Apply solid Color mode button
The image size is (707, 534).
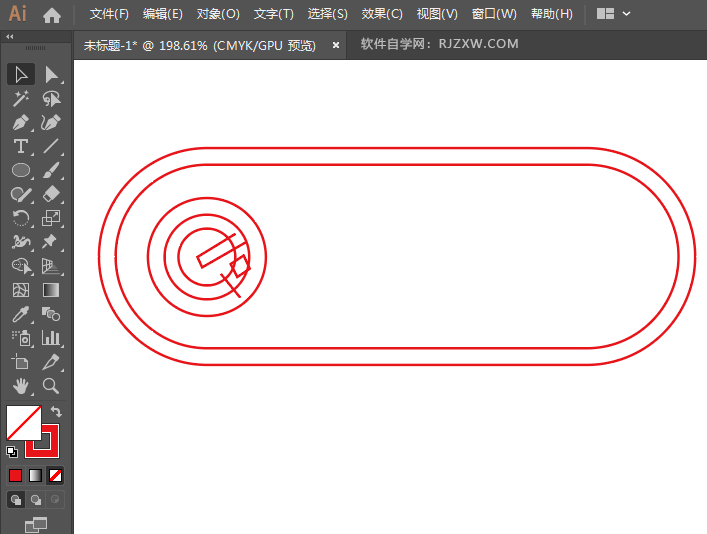(x=16, y=475)
